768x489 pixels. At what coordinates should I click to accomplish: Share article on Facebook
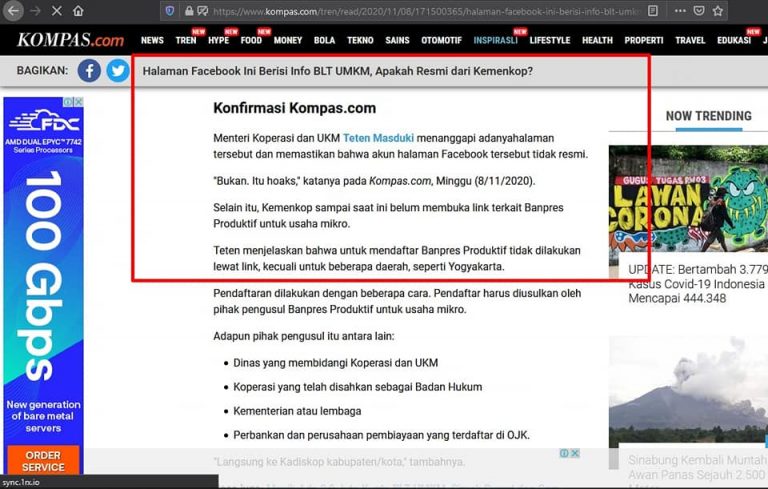click(89, 71)
